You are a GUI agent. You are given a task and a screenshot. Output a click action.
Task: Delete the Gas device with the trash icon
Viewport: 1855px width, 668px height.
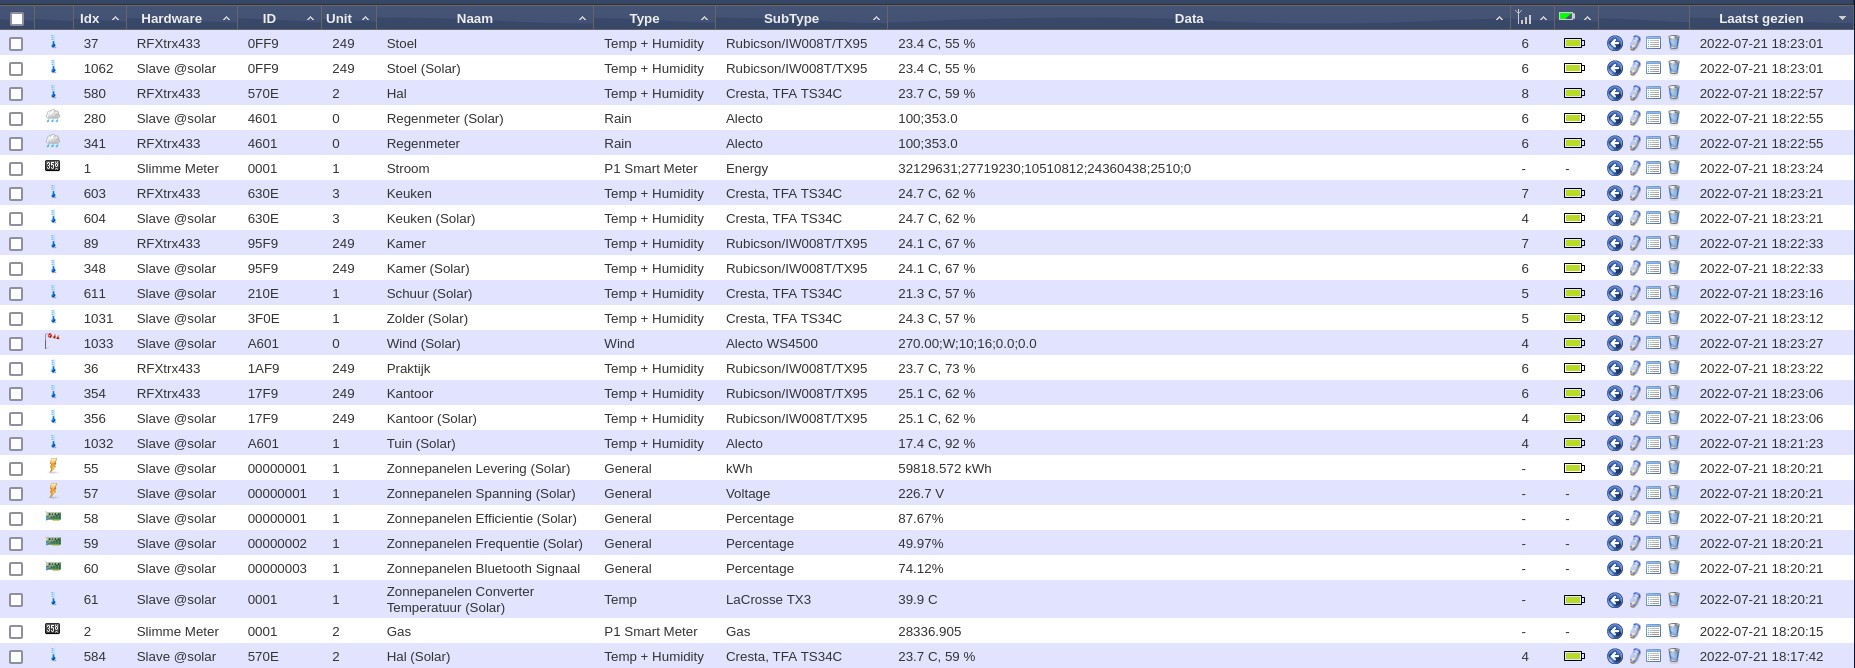click(1673, 632)
